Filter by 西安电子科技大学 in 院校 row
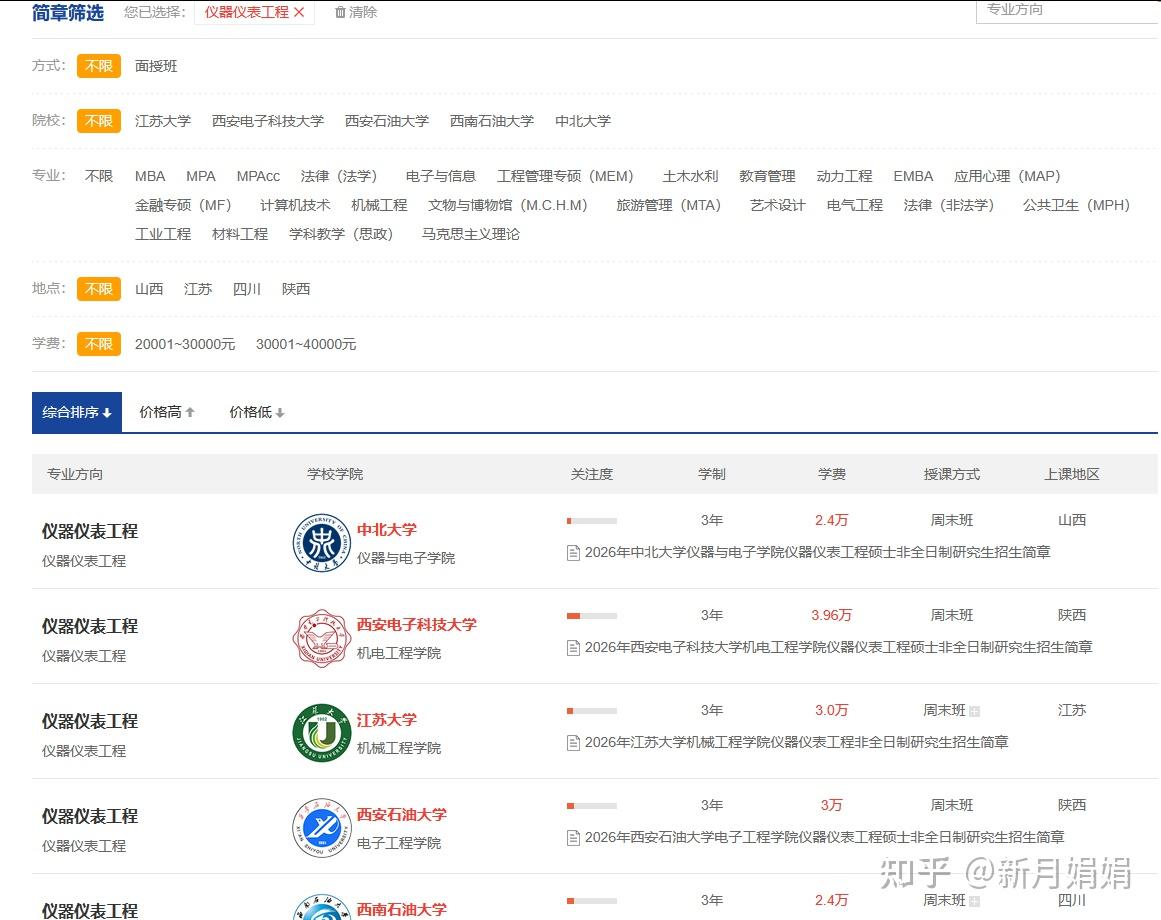Screen dimensions: 1161x920 pyautogui.click(x=268, y=121)
